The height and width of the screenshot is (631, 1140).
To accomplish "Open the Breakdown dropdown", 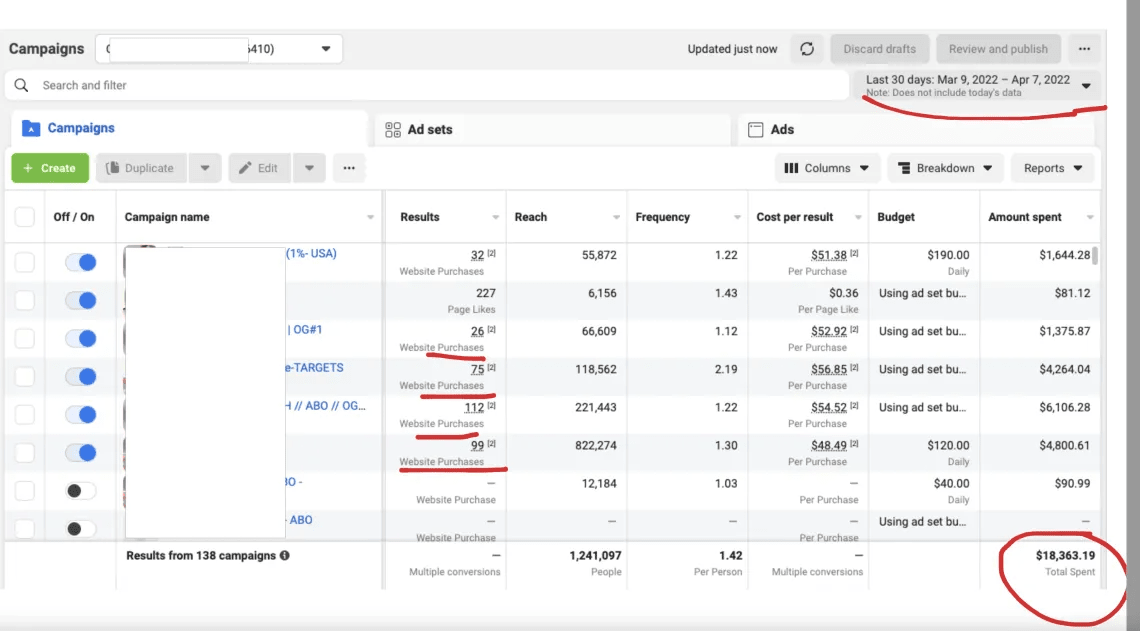I will coord(945,168).
